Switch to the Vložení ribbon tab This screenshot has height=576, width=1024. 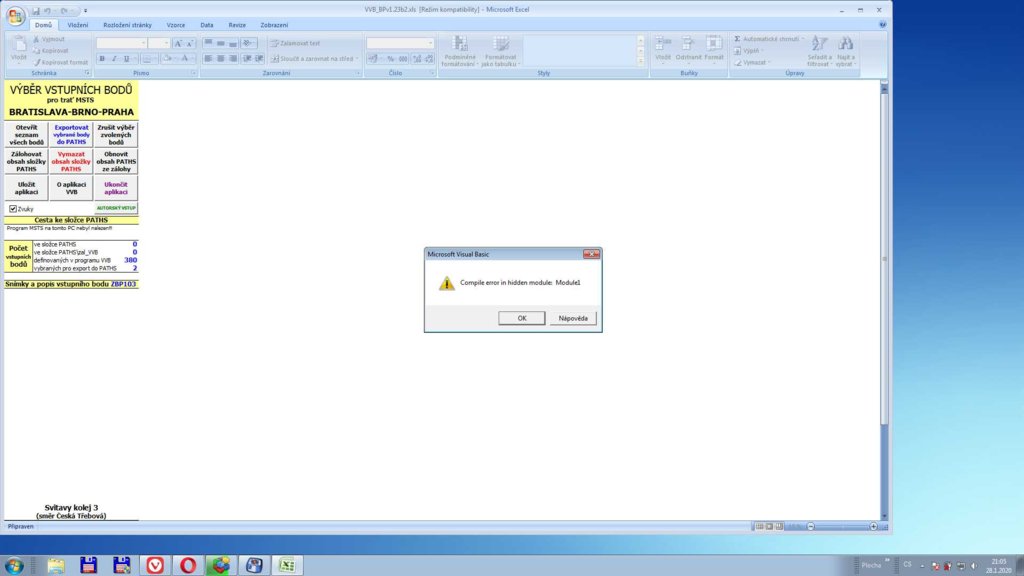[78, 24]
